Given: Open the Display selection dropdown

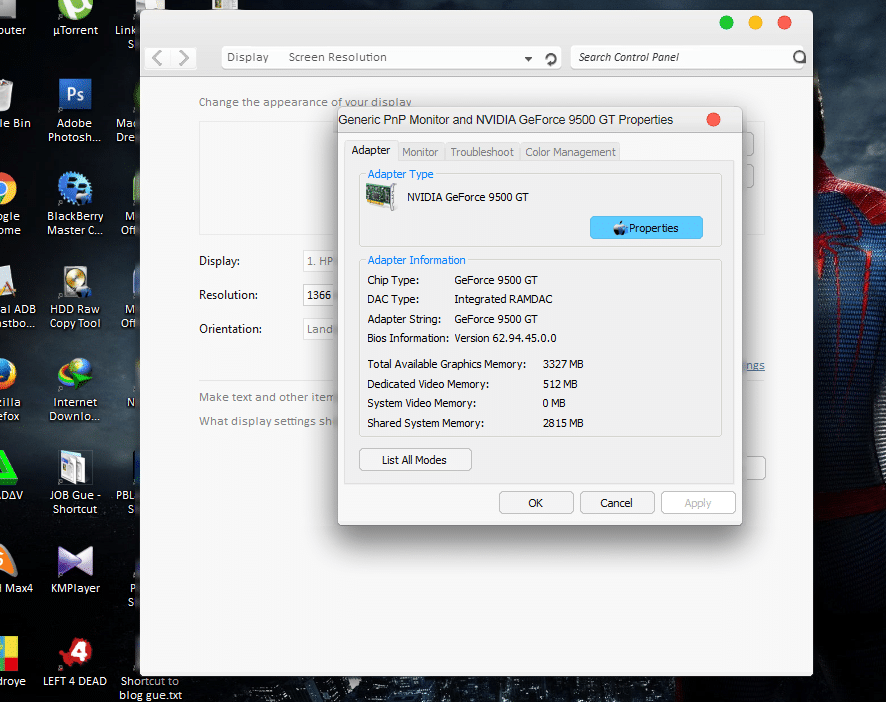Looking at the screenshot, I should pos(320,261).
